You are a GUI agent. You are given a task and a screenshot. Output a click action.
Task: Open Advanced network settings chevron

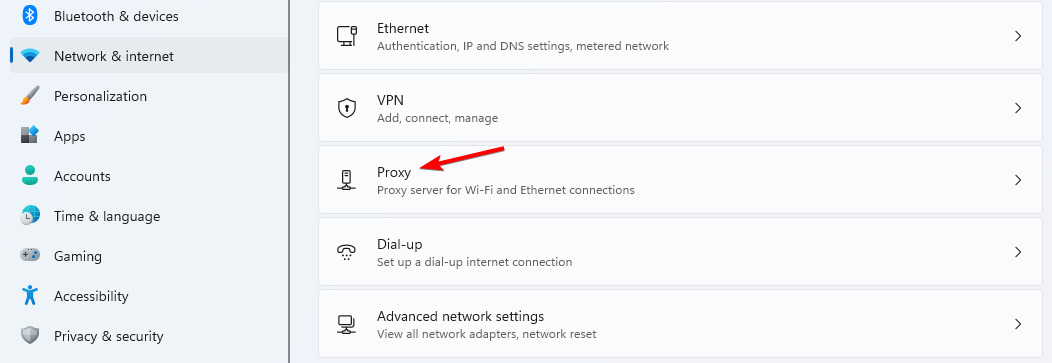pos(1018,323)
